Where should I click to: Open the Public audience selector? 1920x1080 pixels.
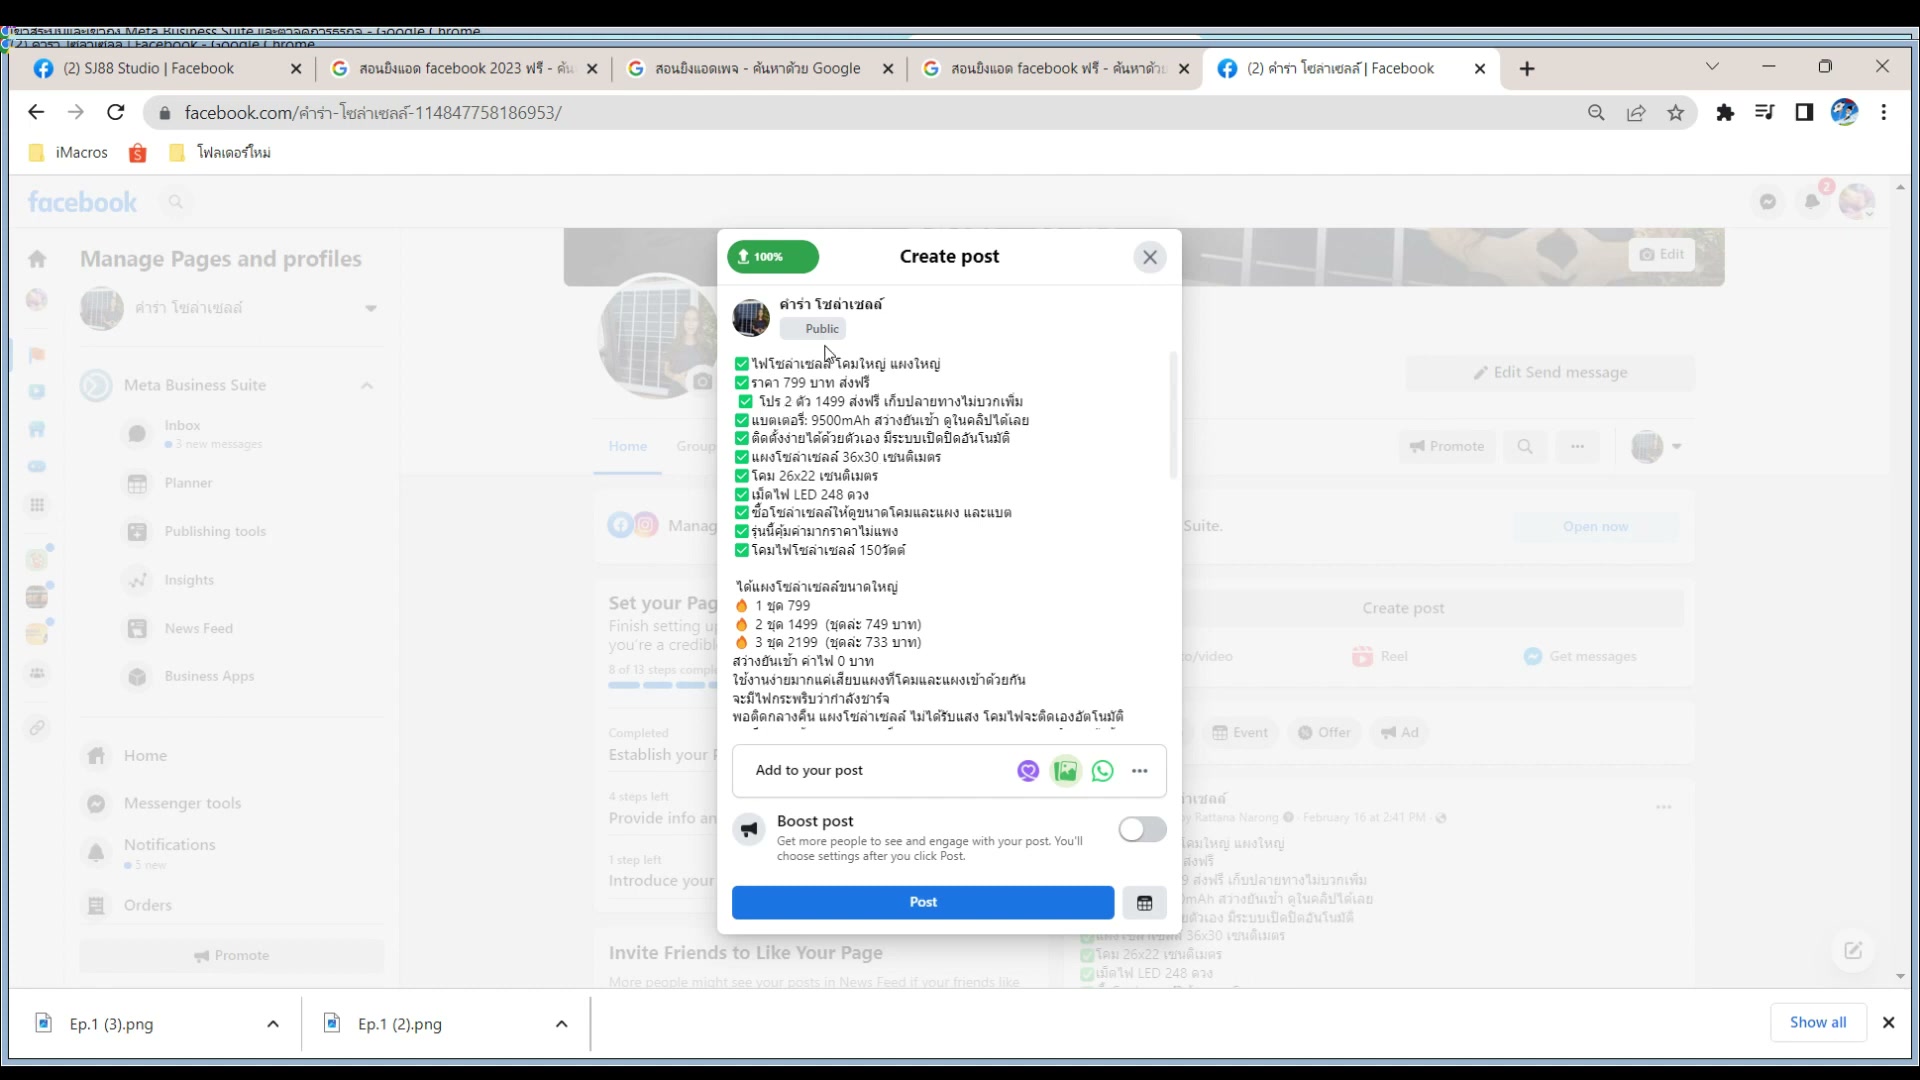tap(814, 329)
